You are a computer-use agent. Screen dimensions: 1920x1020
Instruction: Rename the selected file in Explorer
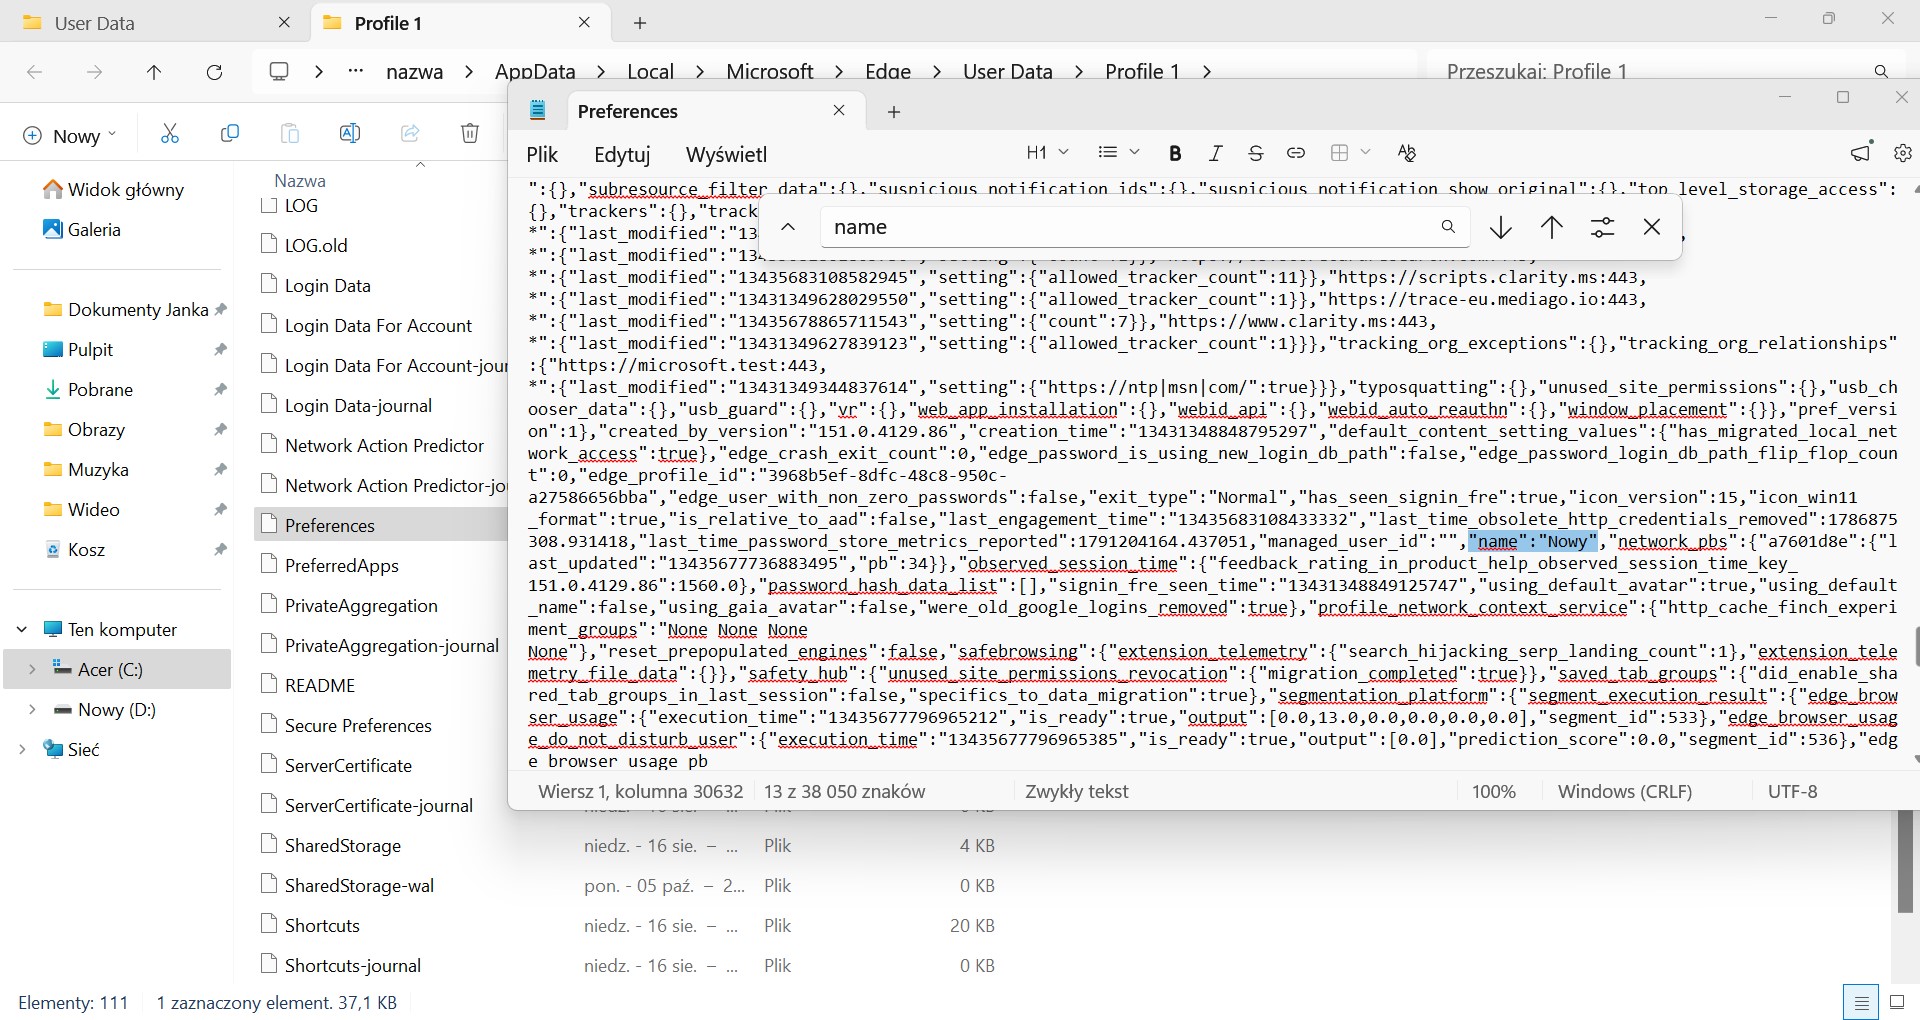(350, 134)
